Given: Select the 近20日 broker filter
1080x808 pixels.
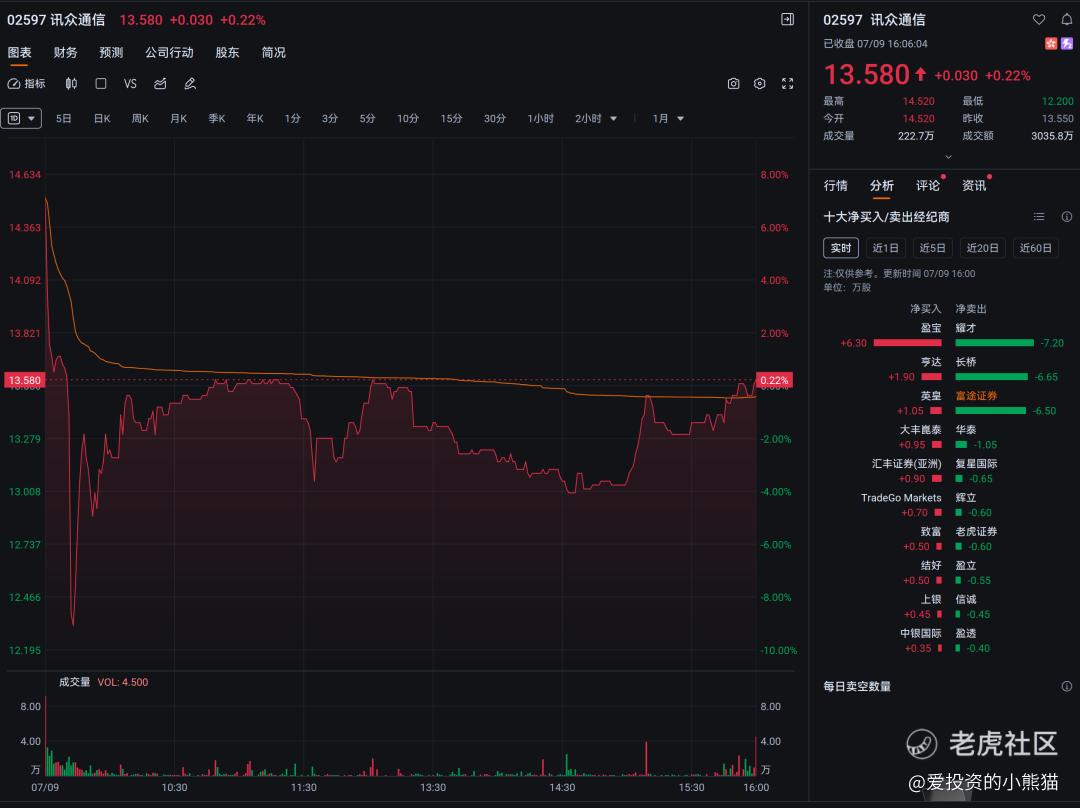Looking at the screenshot, I should point(983,248).
